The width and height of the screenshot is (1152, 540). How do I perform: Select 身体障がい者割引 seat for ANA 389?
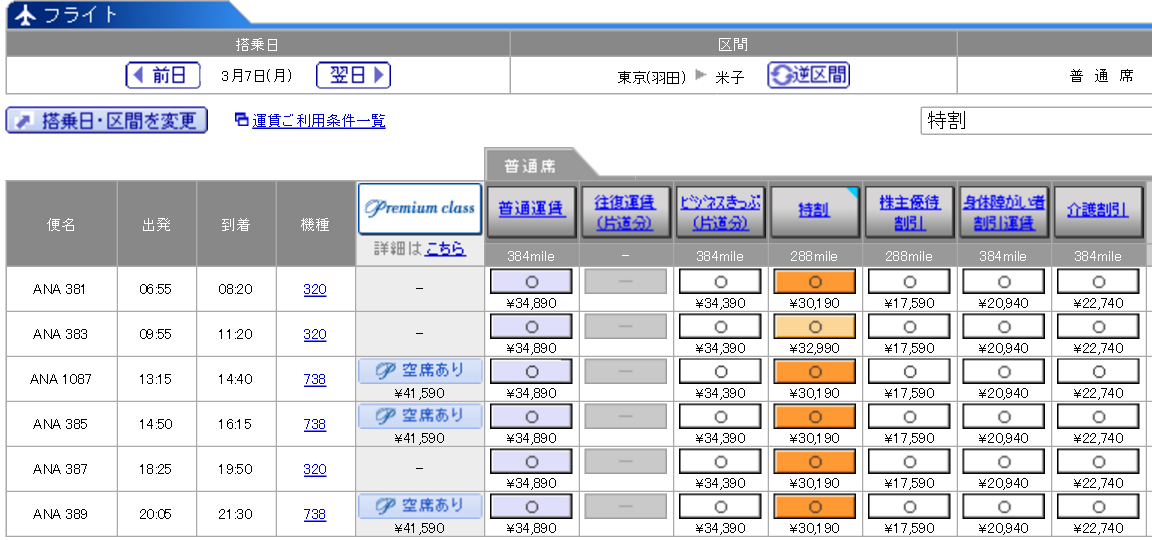coord(1004,507)
